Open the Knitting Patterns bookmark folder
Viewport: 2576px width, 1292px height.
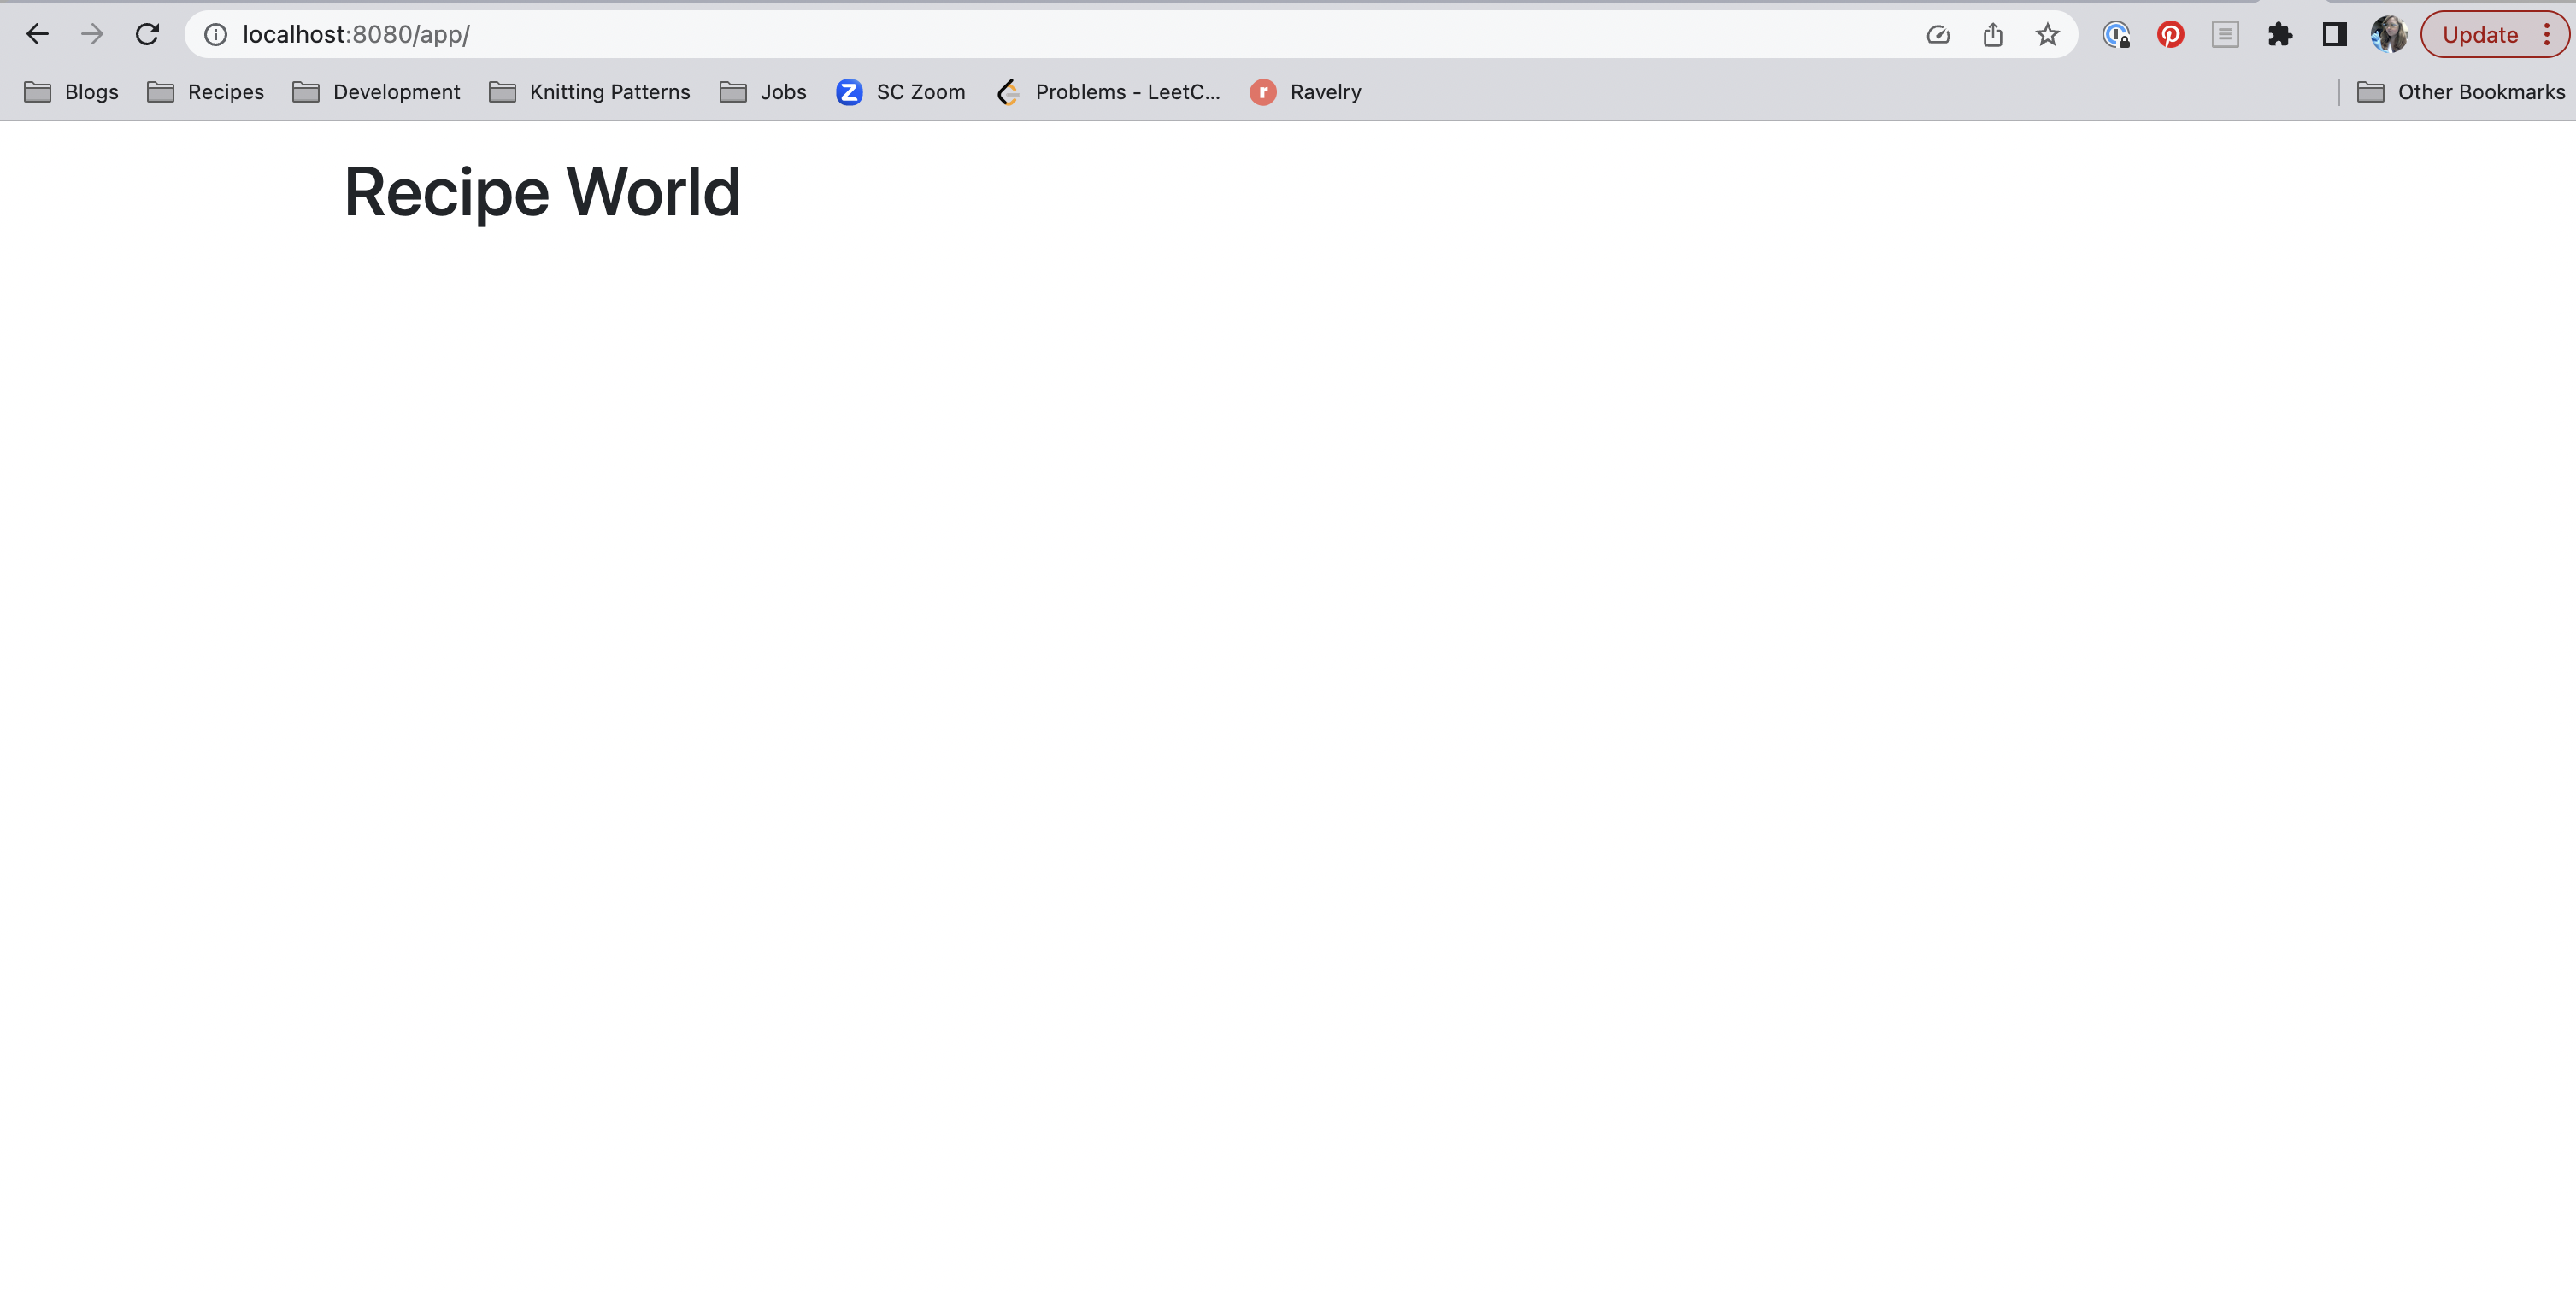589,92
